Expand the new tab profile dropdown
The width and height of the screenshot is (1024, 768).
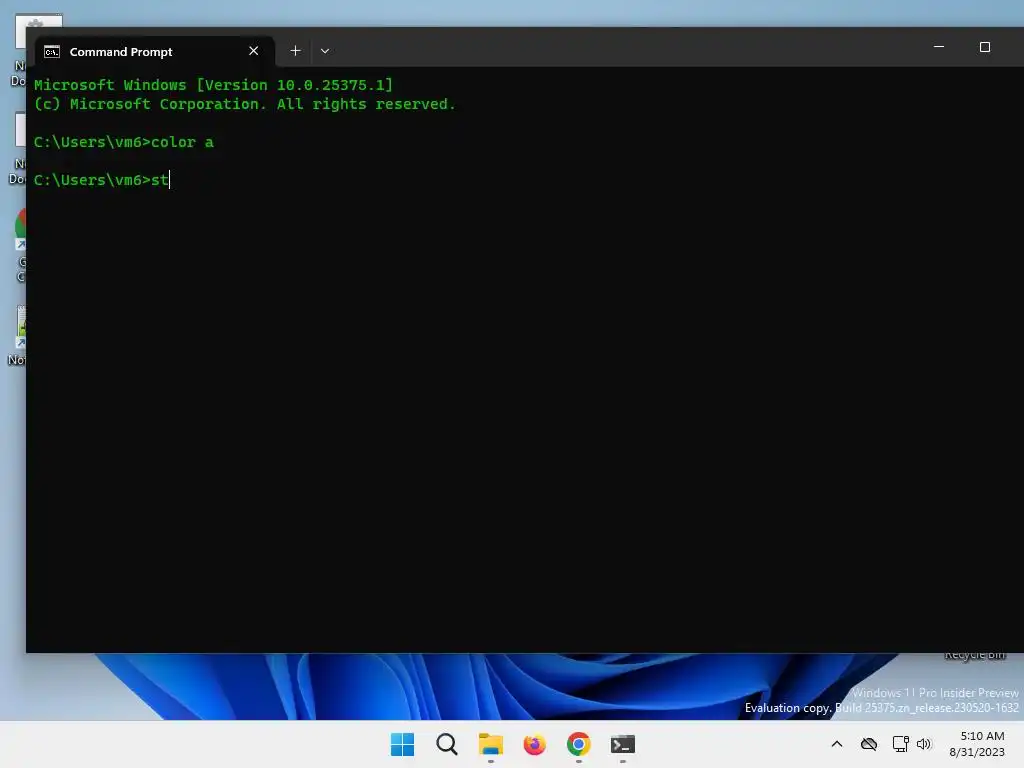(325, 51)
